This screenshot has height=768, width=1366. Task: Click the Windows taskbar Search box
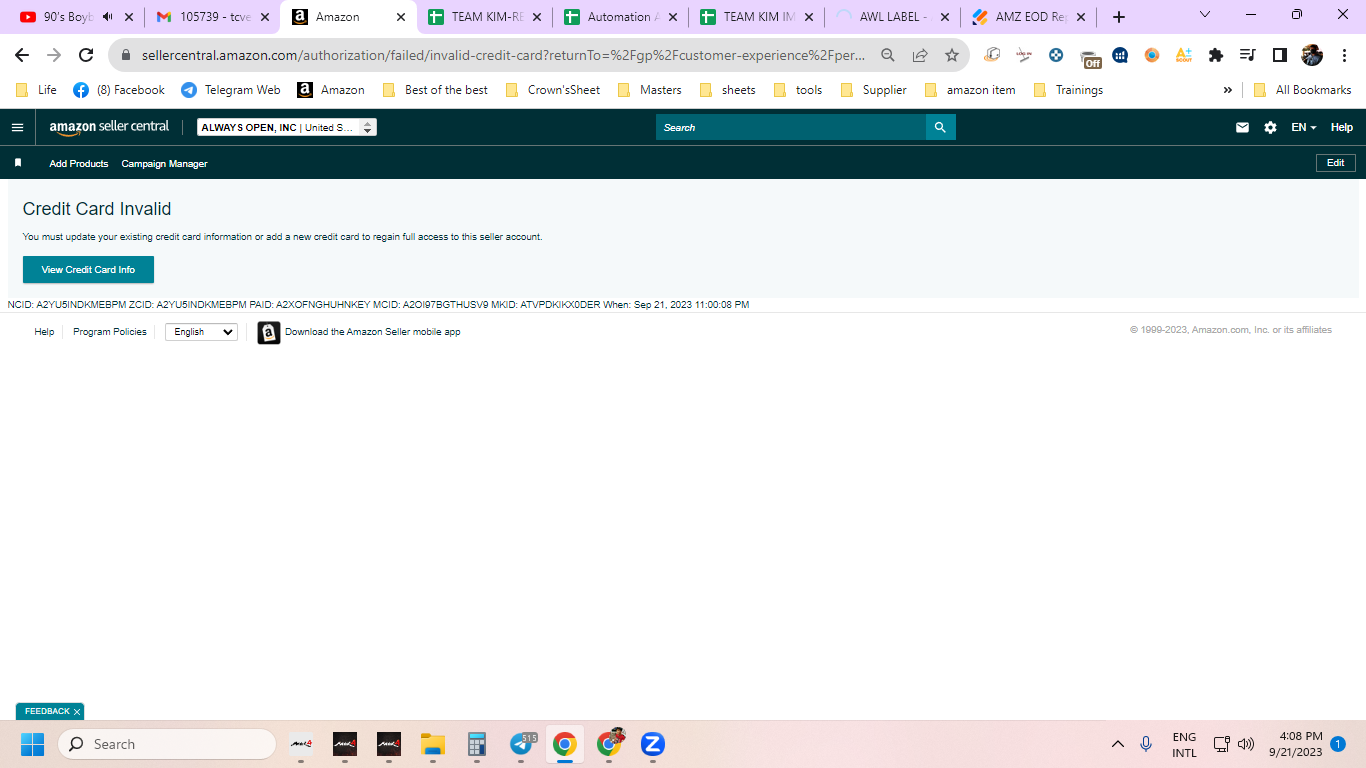tap(167, 744)
